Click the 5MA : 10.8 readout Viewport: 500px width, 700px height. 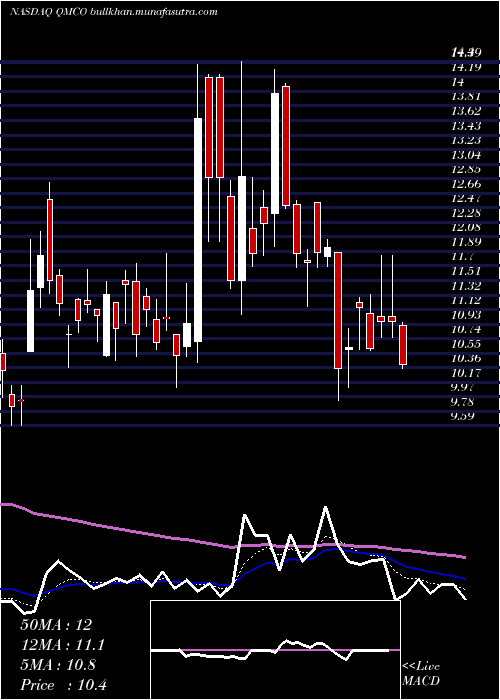[x=58, y=665]
